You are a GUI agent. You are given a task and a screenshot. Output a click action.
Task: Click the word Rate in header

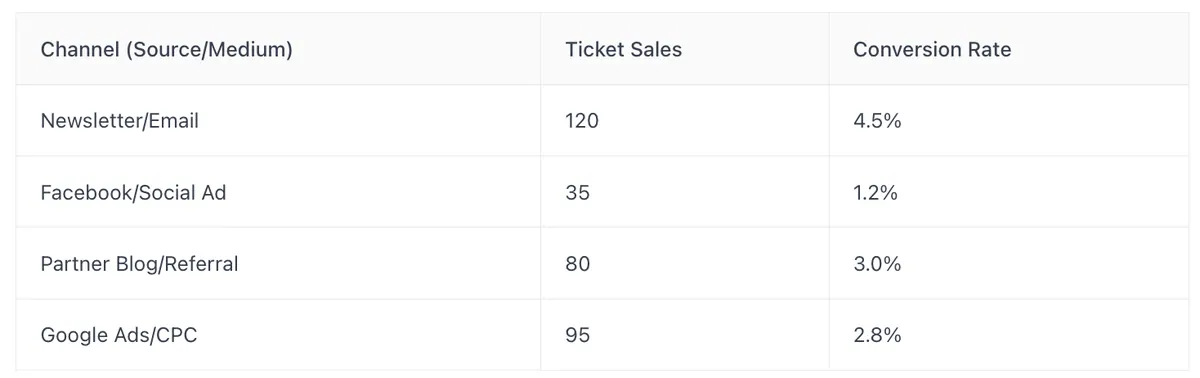(989, 49)
